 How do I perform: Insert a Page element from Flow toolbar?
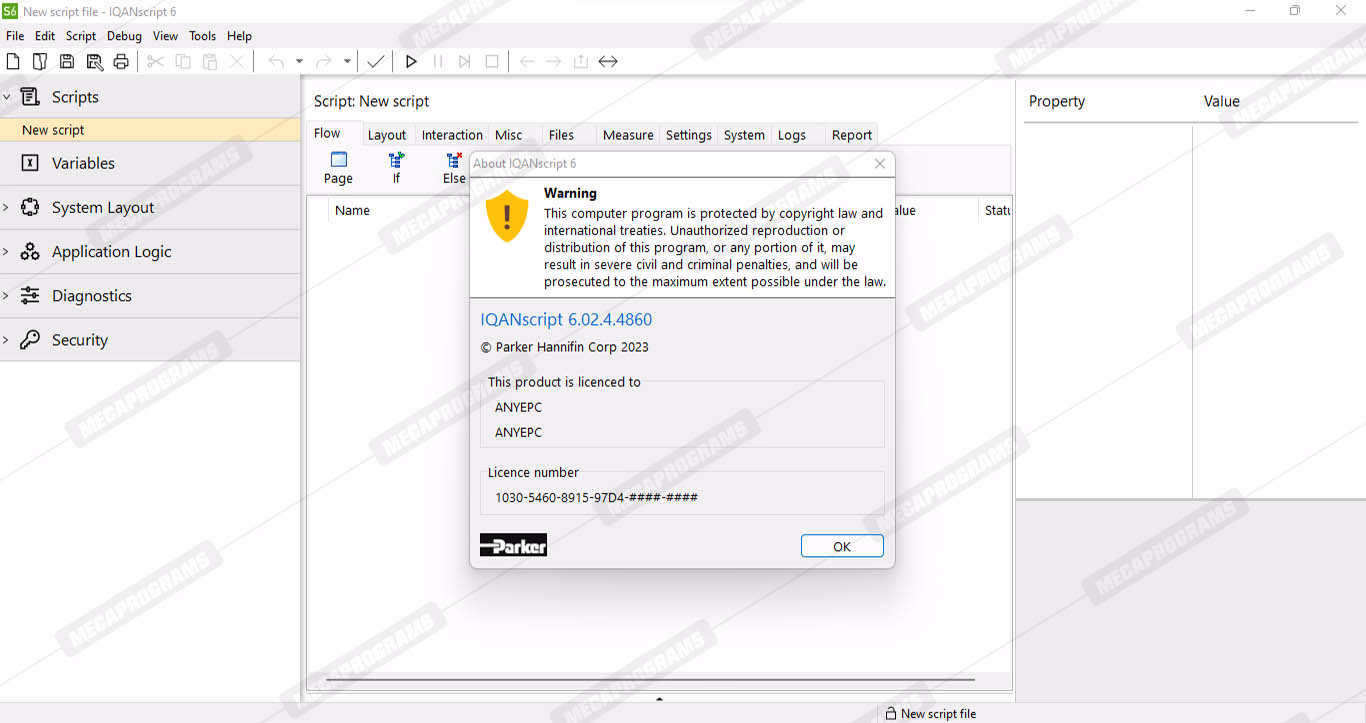[338, 167]
